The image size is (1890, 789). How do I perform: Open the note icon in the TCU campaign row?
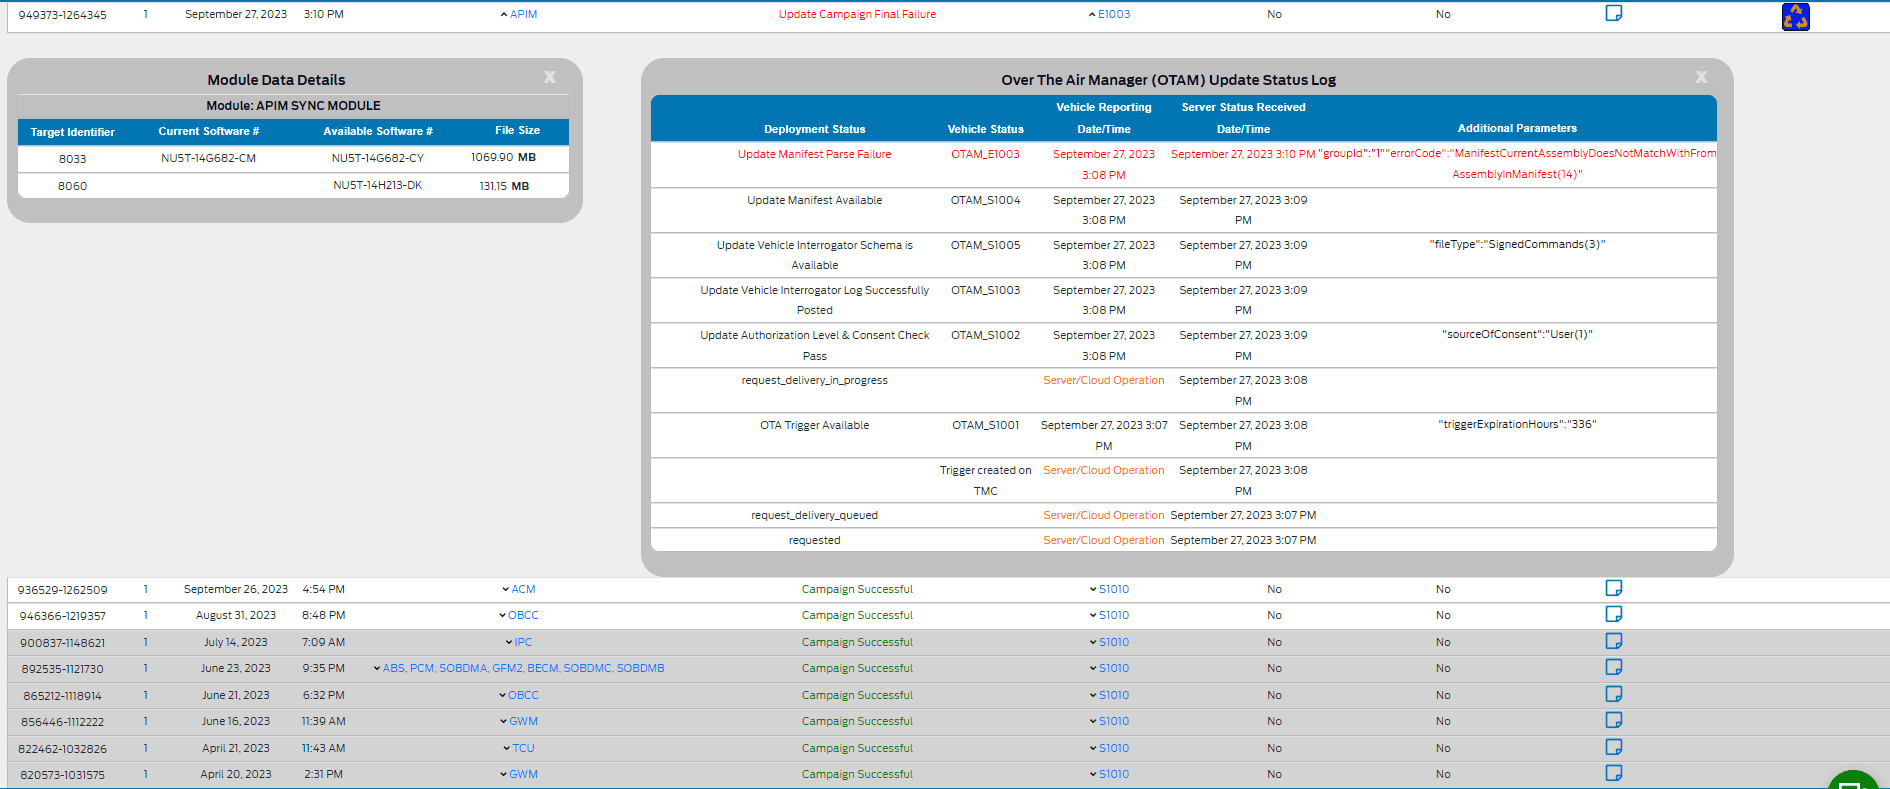pyautogui.click(x=1613, y=747)
